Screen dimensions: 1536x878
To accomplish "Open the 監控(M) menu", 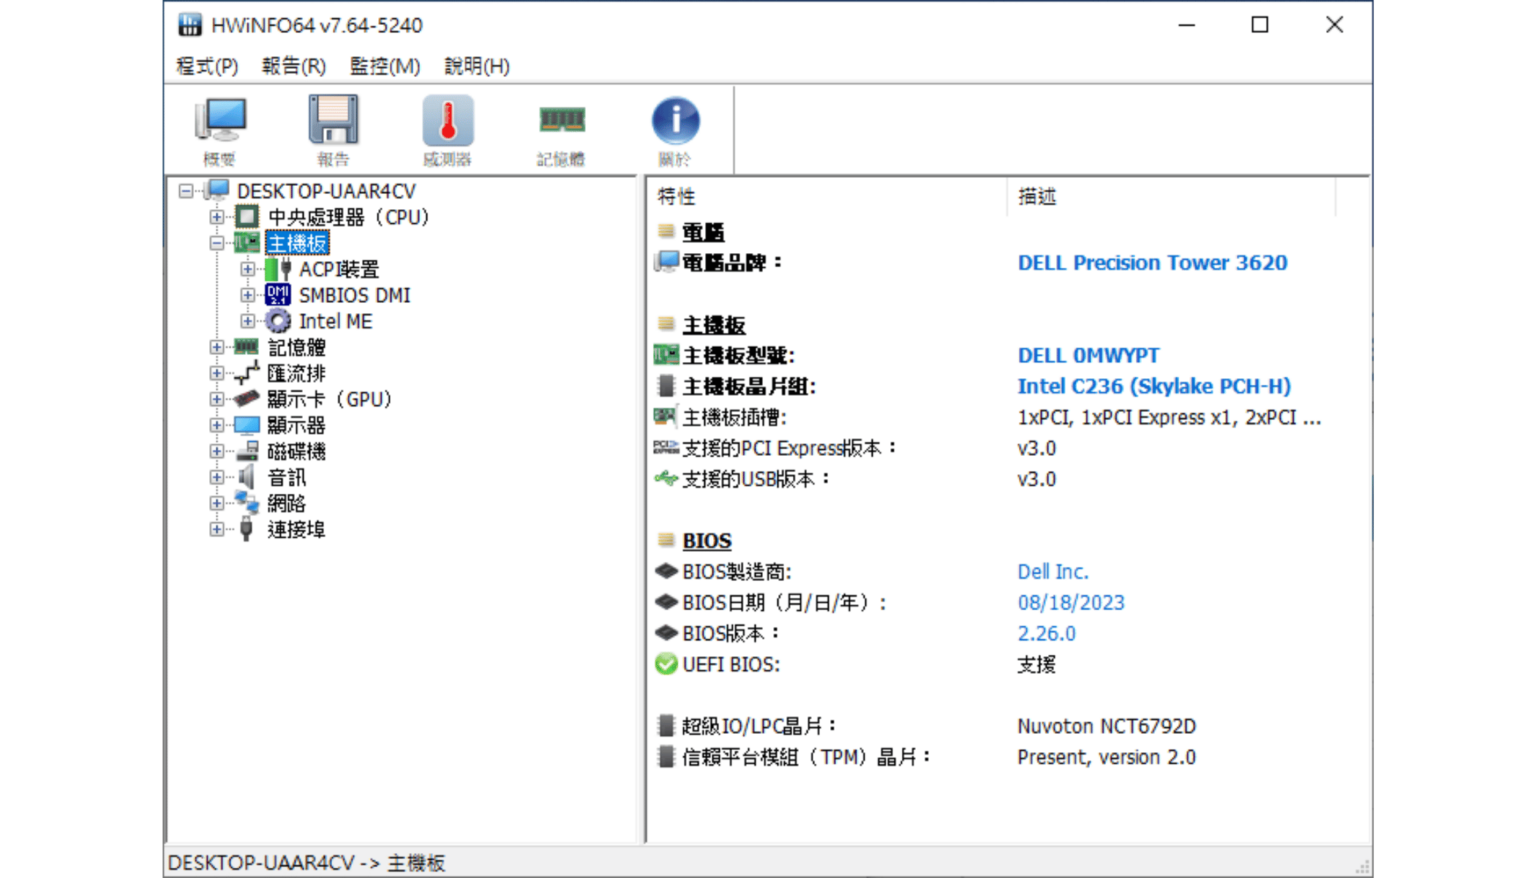I will (385, 66).
